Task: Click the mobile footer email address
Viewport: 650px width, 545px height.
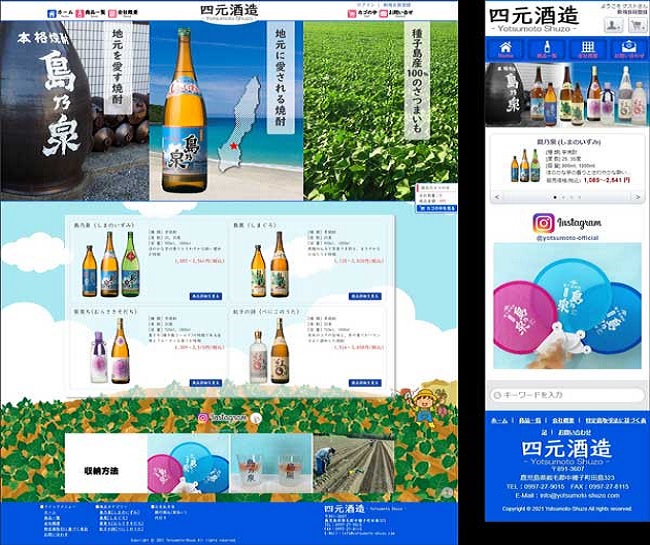Action: (x=580, y=496)
